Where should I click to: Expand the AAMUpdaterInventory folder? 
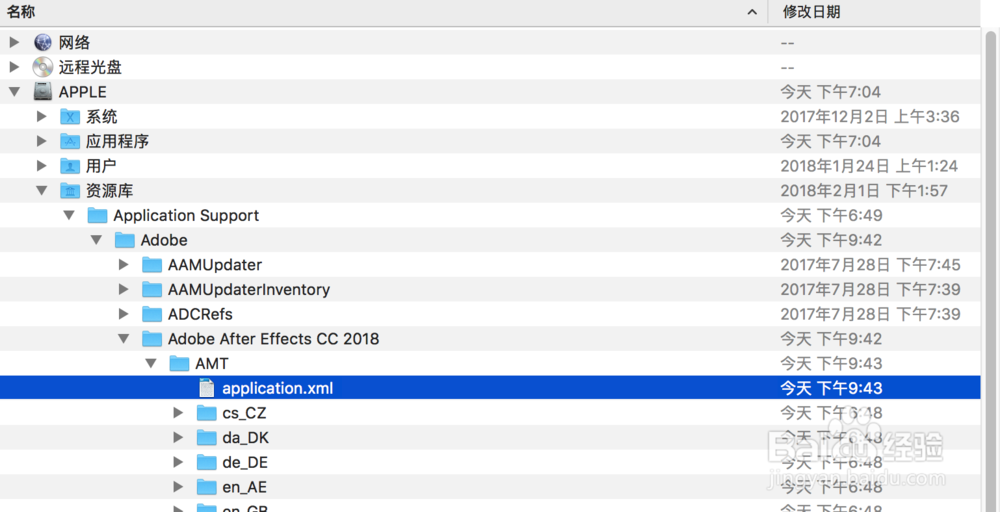(x=124, y=289)
